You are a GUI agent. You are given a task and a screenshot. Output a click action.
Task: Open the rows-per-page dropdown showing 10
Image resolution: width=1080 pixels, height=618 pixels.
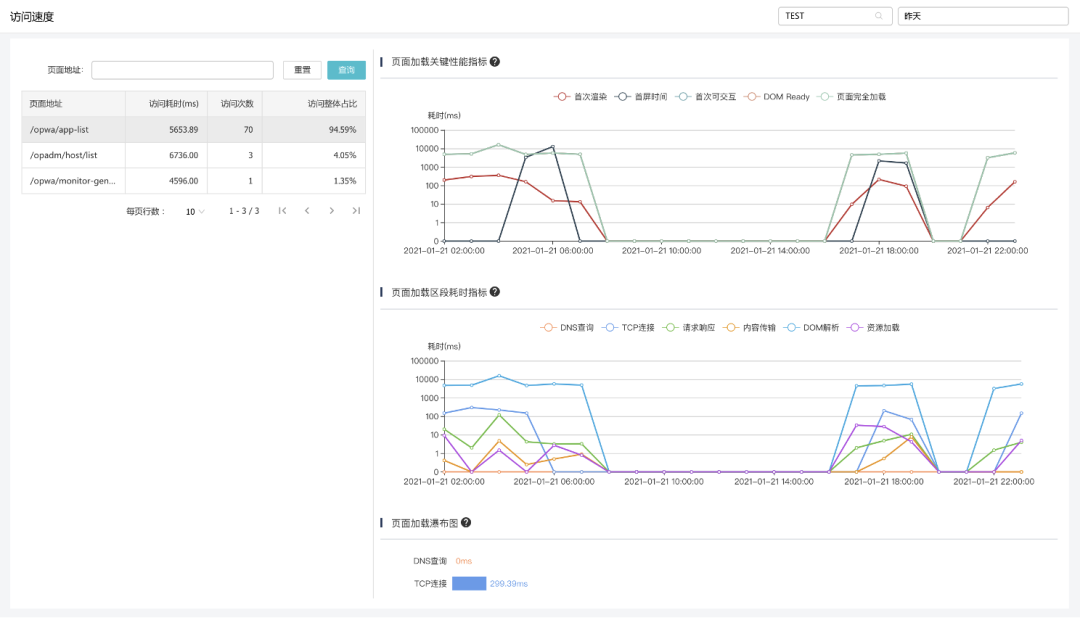(x=195, y=212)
